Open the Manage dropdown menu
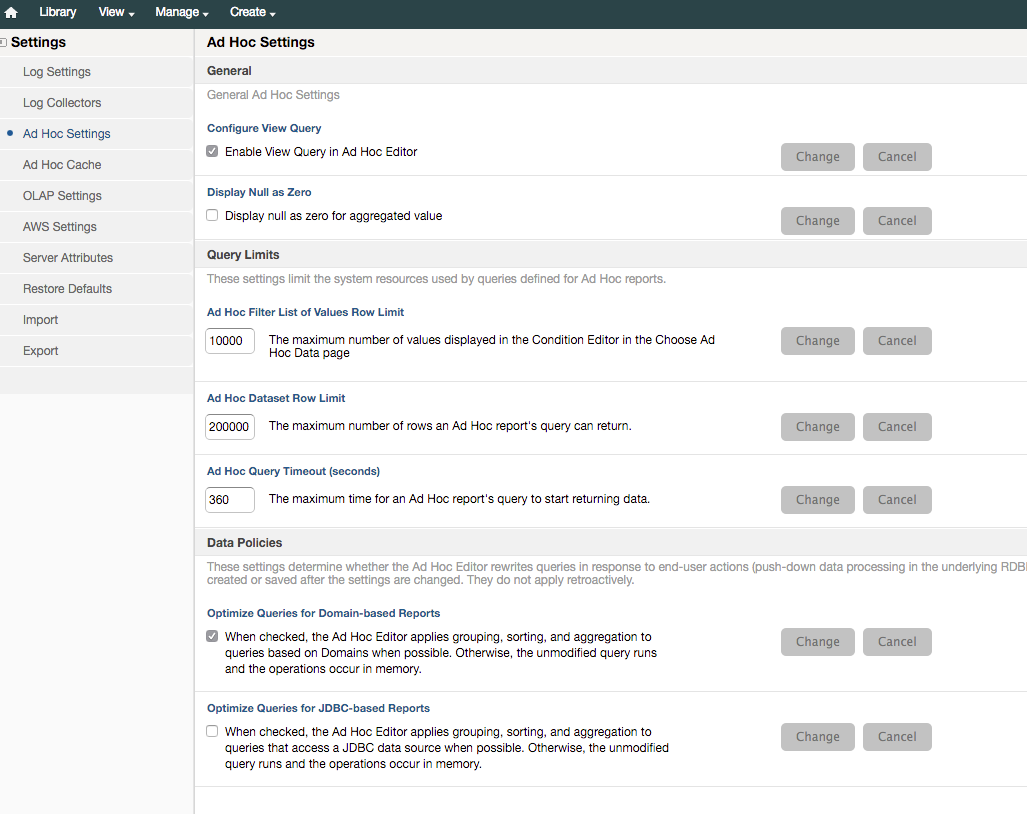 click(x=178, y=12)
